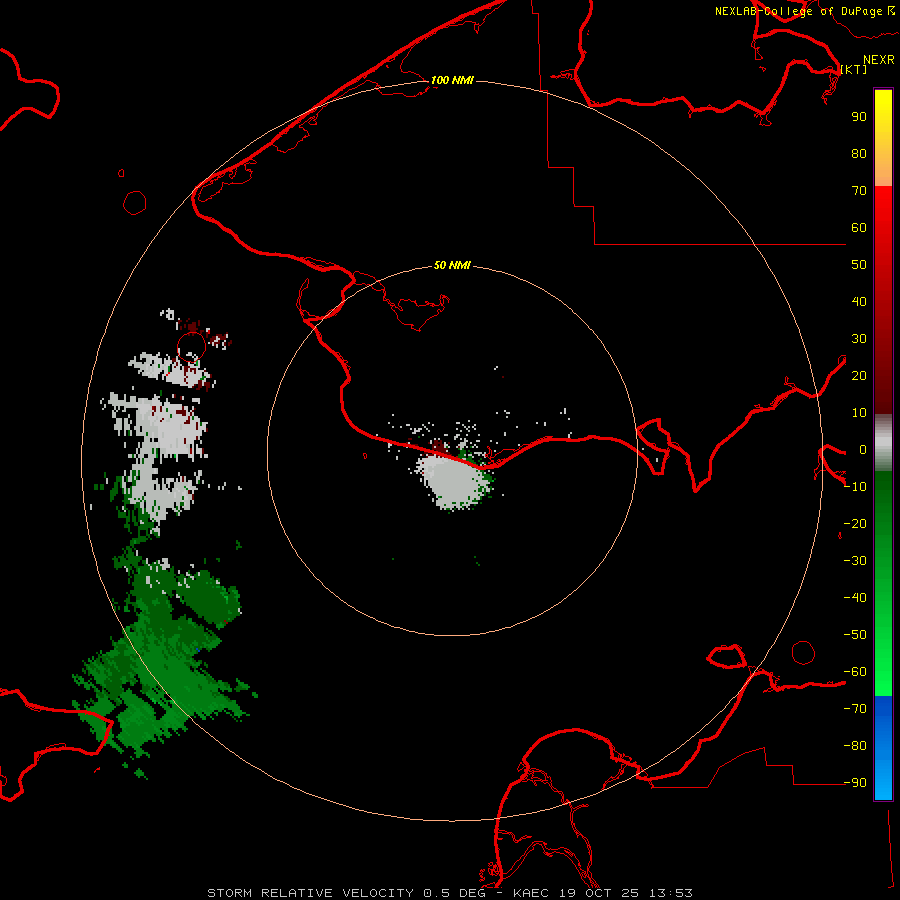This screenshot has height=900, width=900.
Task: Click the -20 value on the velocity scale
Action: tap(855, 523)
